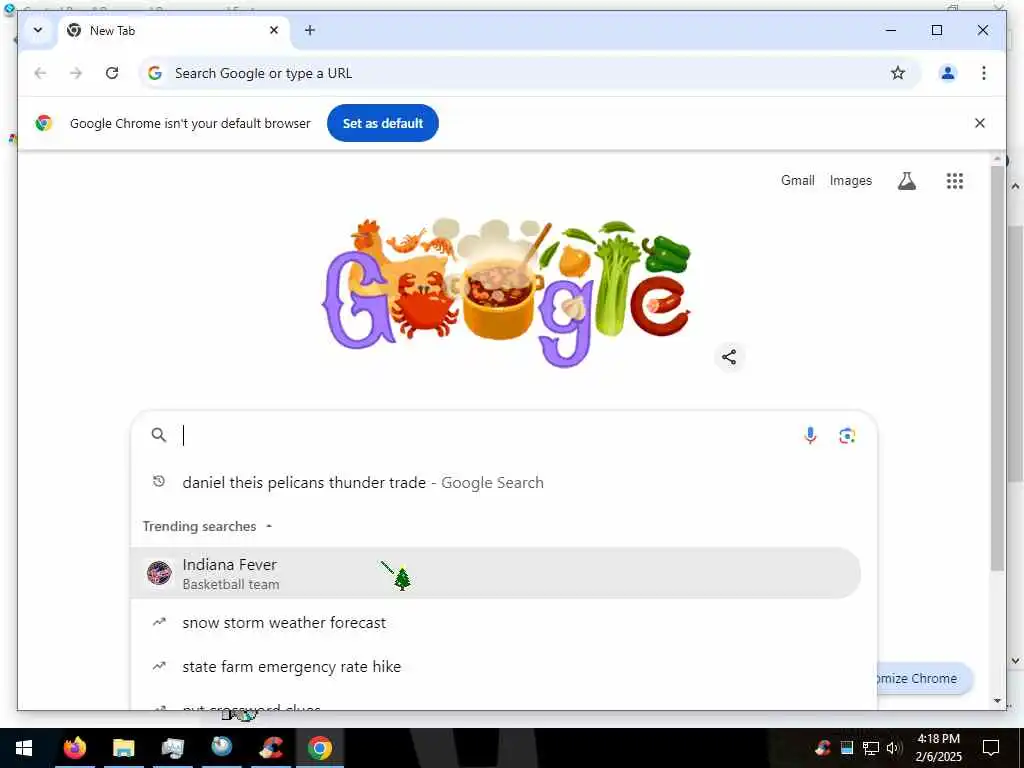Open the notification center icon
Viewport: 1024px width, 768px height.
[x=991, y=748]
